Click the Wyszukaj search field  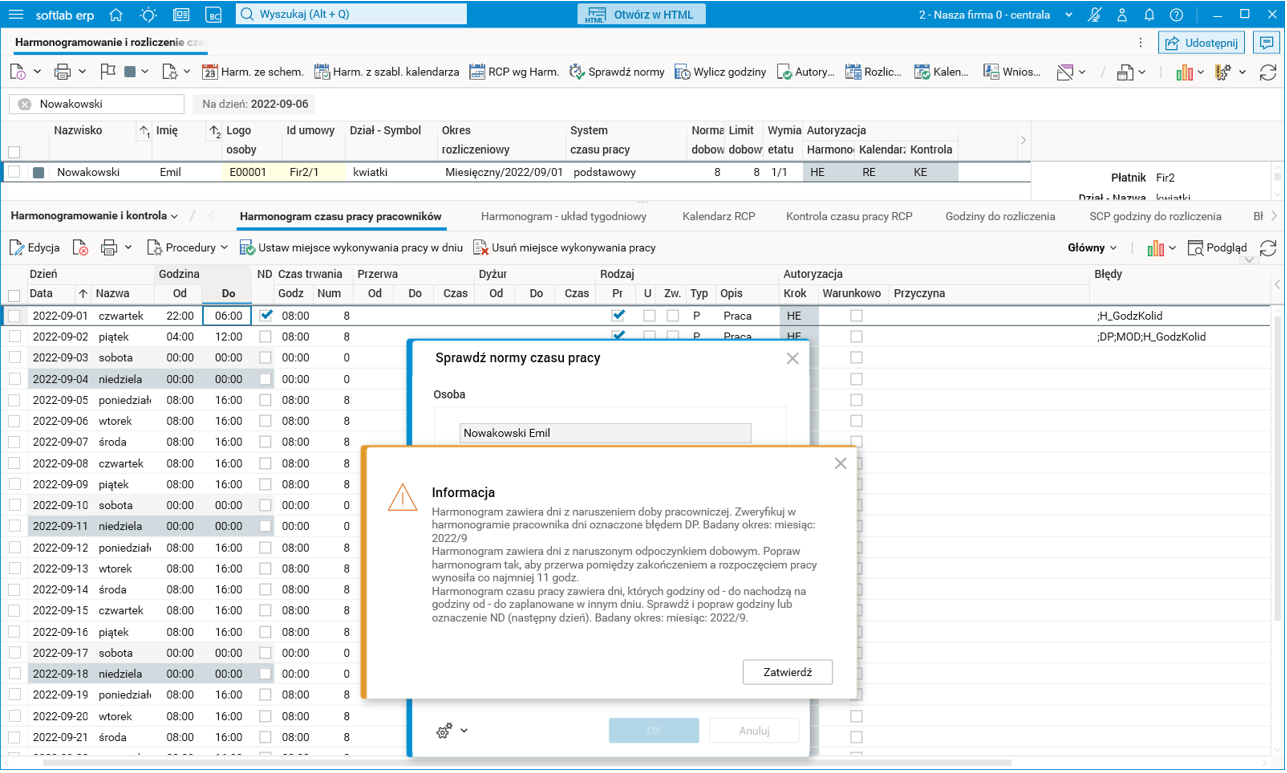[351, 15]
